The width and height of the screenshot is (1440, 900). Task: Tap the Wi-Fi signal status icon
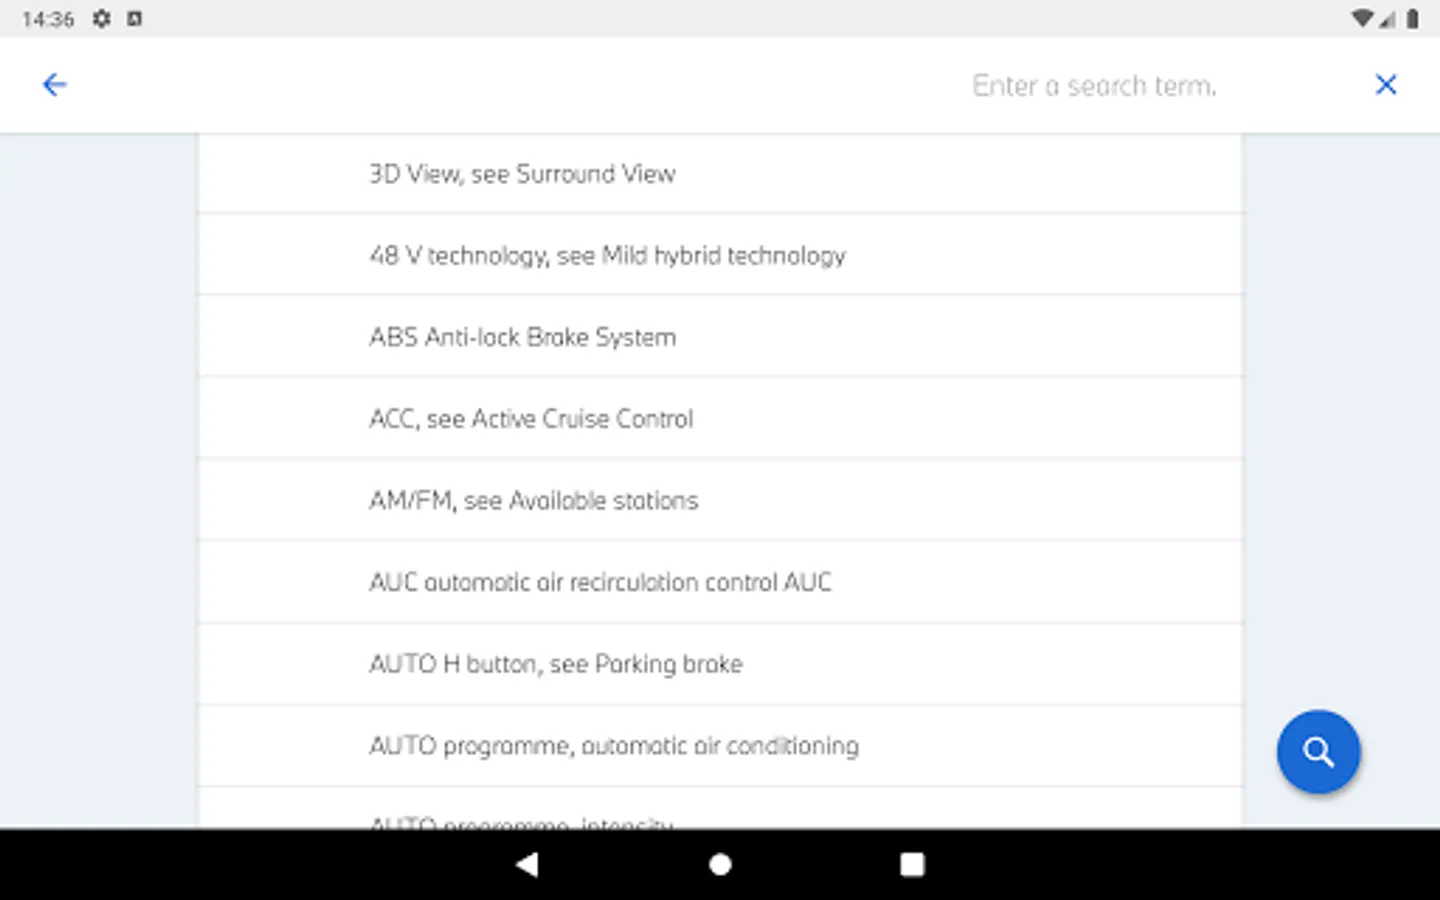pyautogui.click(x=1361, y=19)
